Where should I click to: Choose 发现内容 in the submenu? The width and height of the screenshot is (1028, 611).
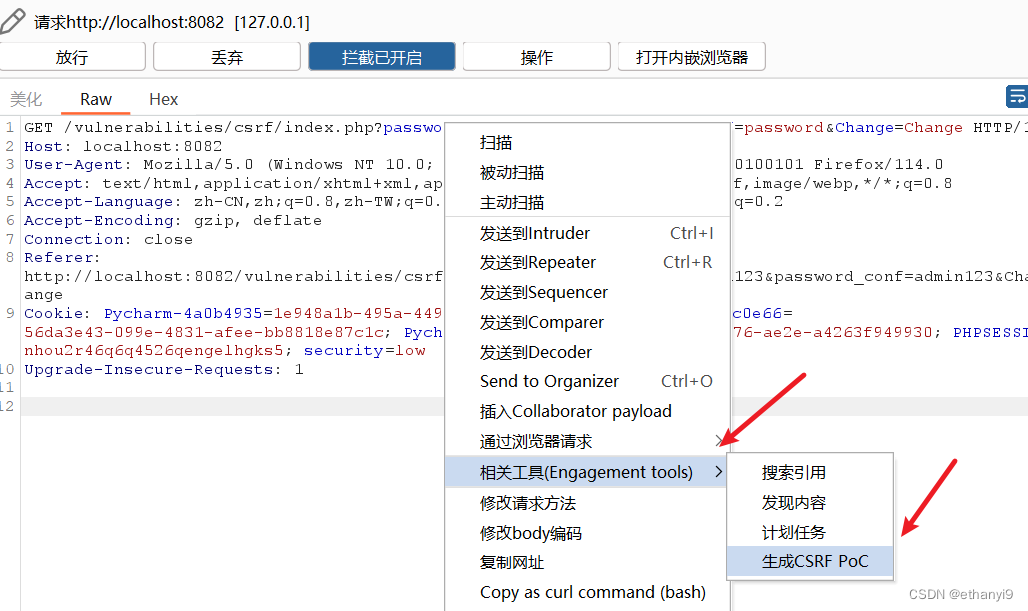tap(810, 502)
